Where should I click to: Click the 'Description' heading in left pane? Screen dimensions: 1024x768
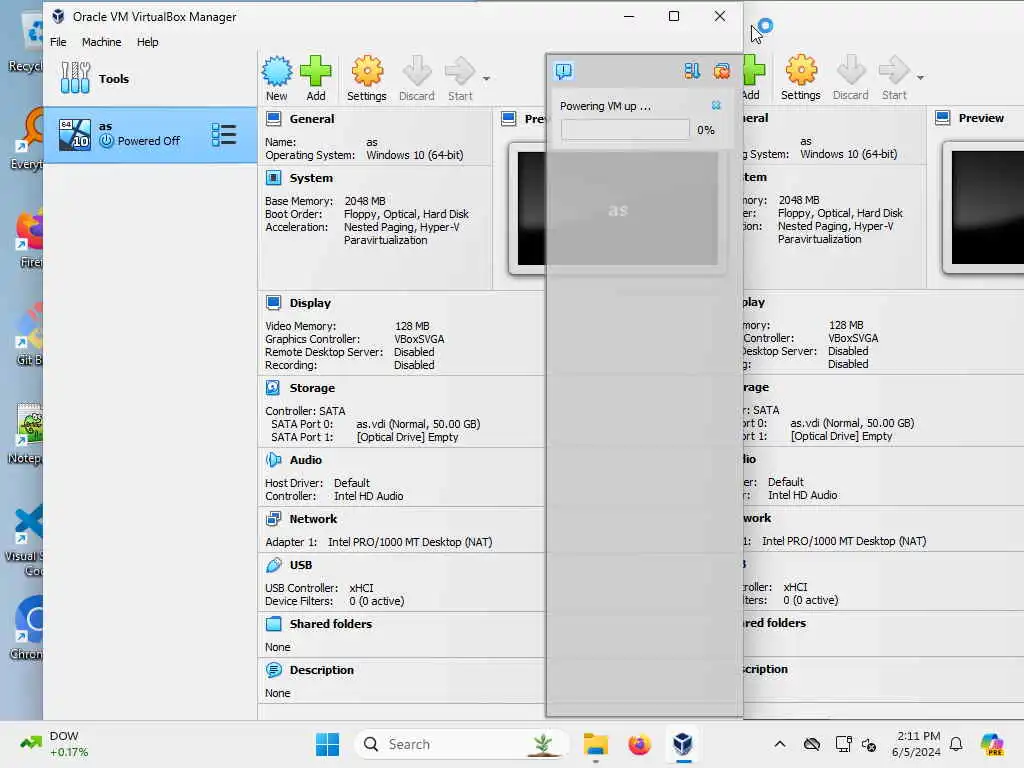pyautogui.click(x=321, y=670)
